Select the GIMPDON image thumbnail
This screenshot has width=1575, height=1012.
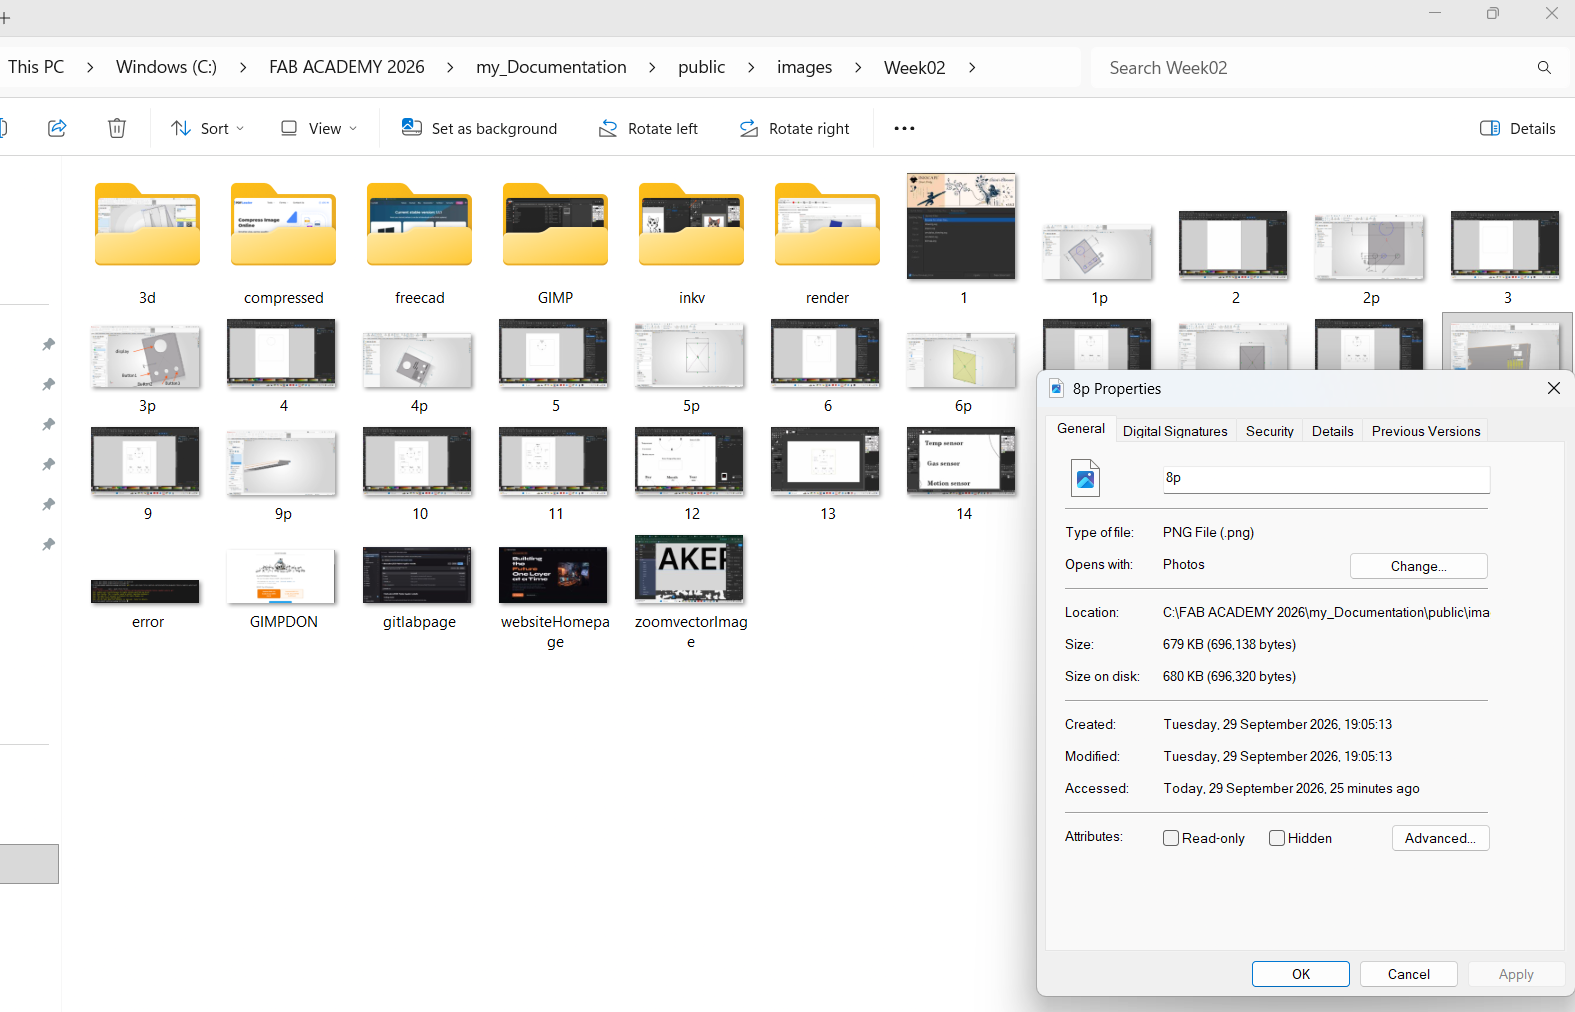coord(281,576)
